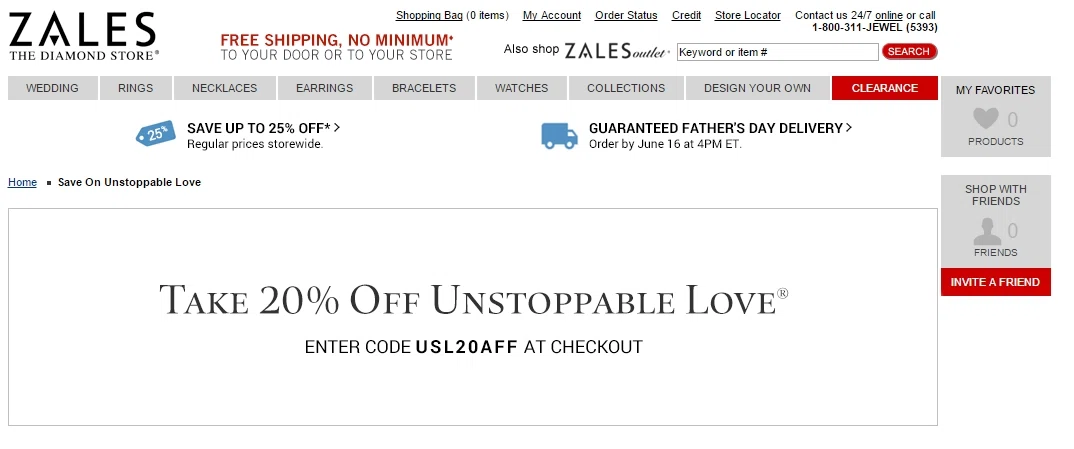
Task: Open the Wedding menu
Action: click(x=52, y=88)
